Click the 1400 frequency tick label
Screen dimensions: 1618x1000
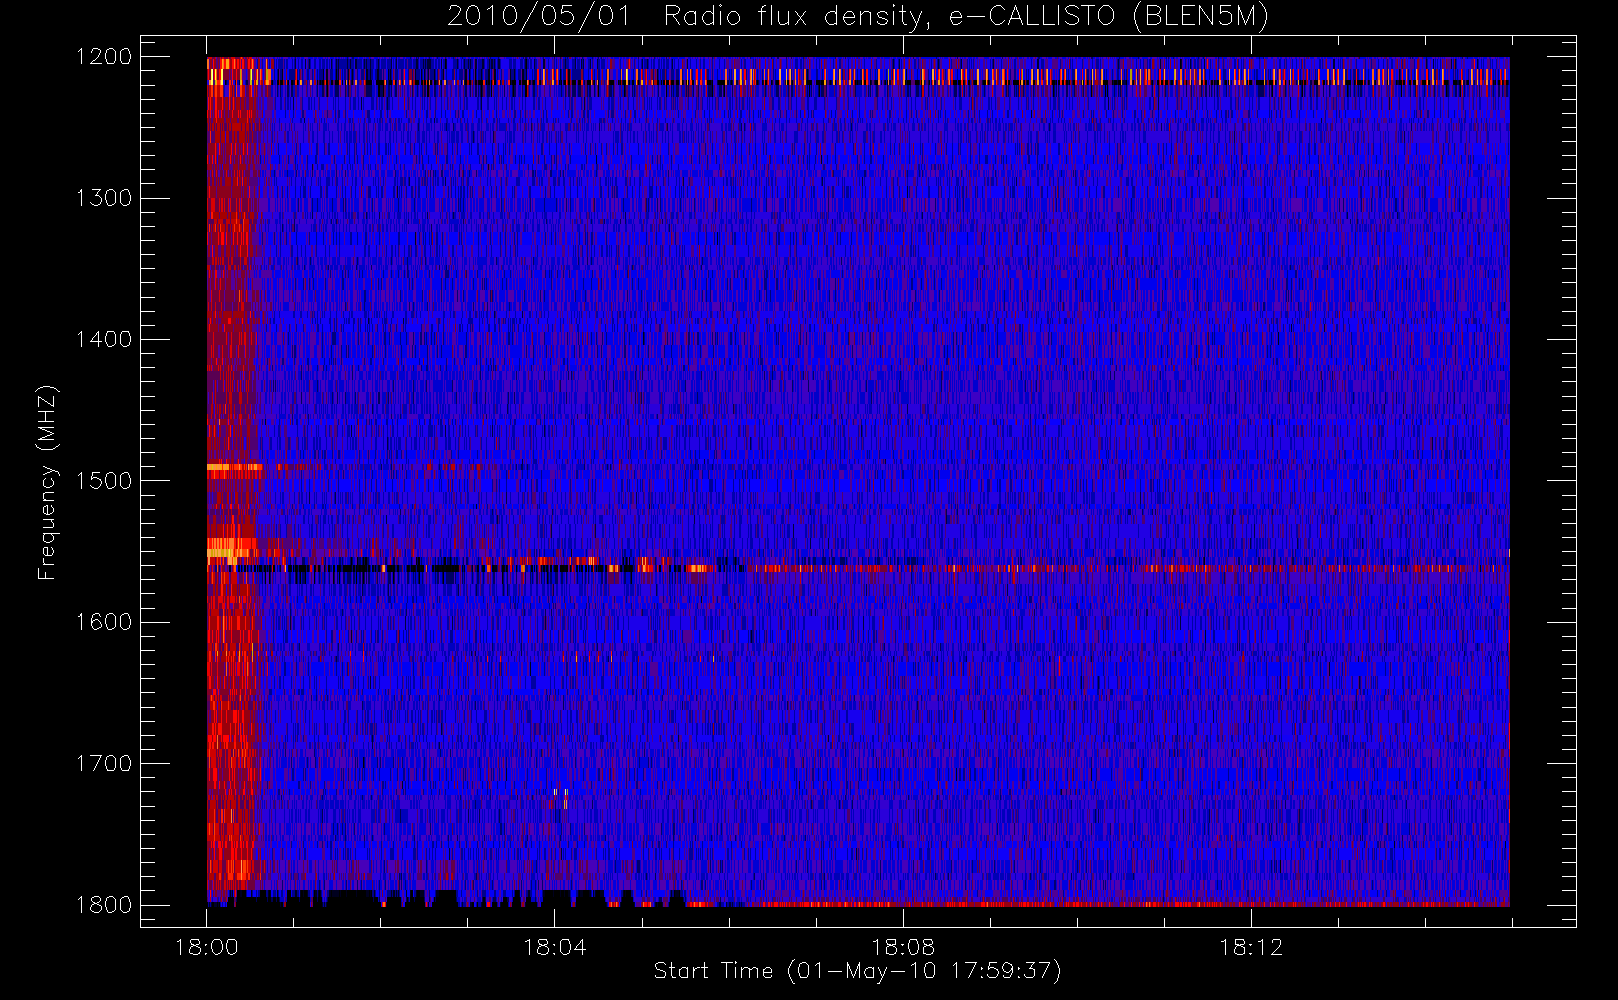(104, 340)
